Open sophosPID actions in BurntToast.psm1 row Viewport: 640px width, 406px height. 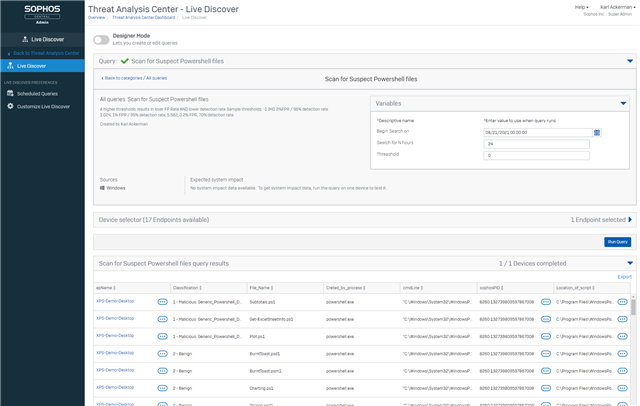(x=546, y=371)
